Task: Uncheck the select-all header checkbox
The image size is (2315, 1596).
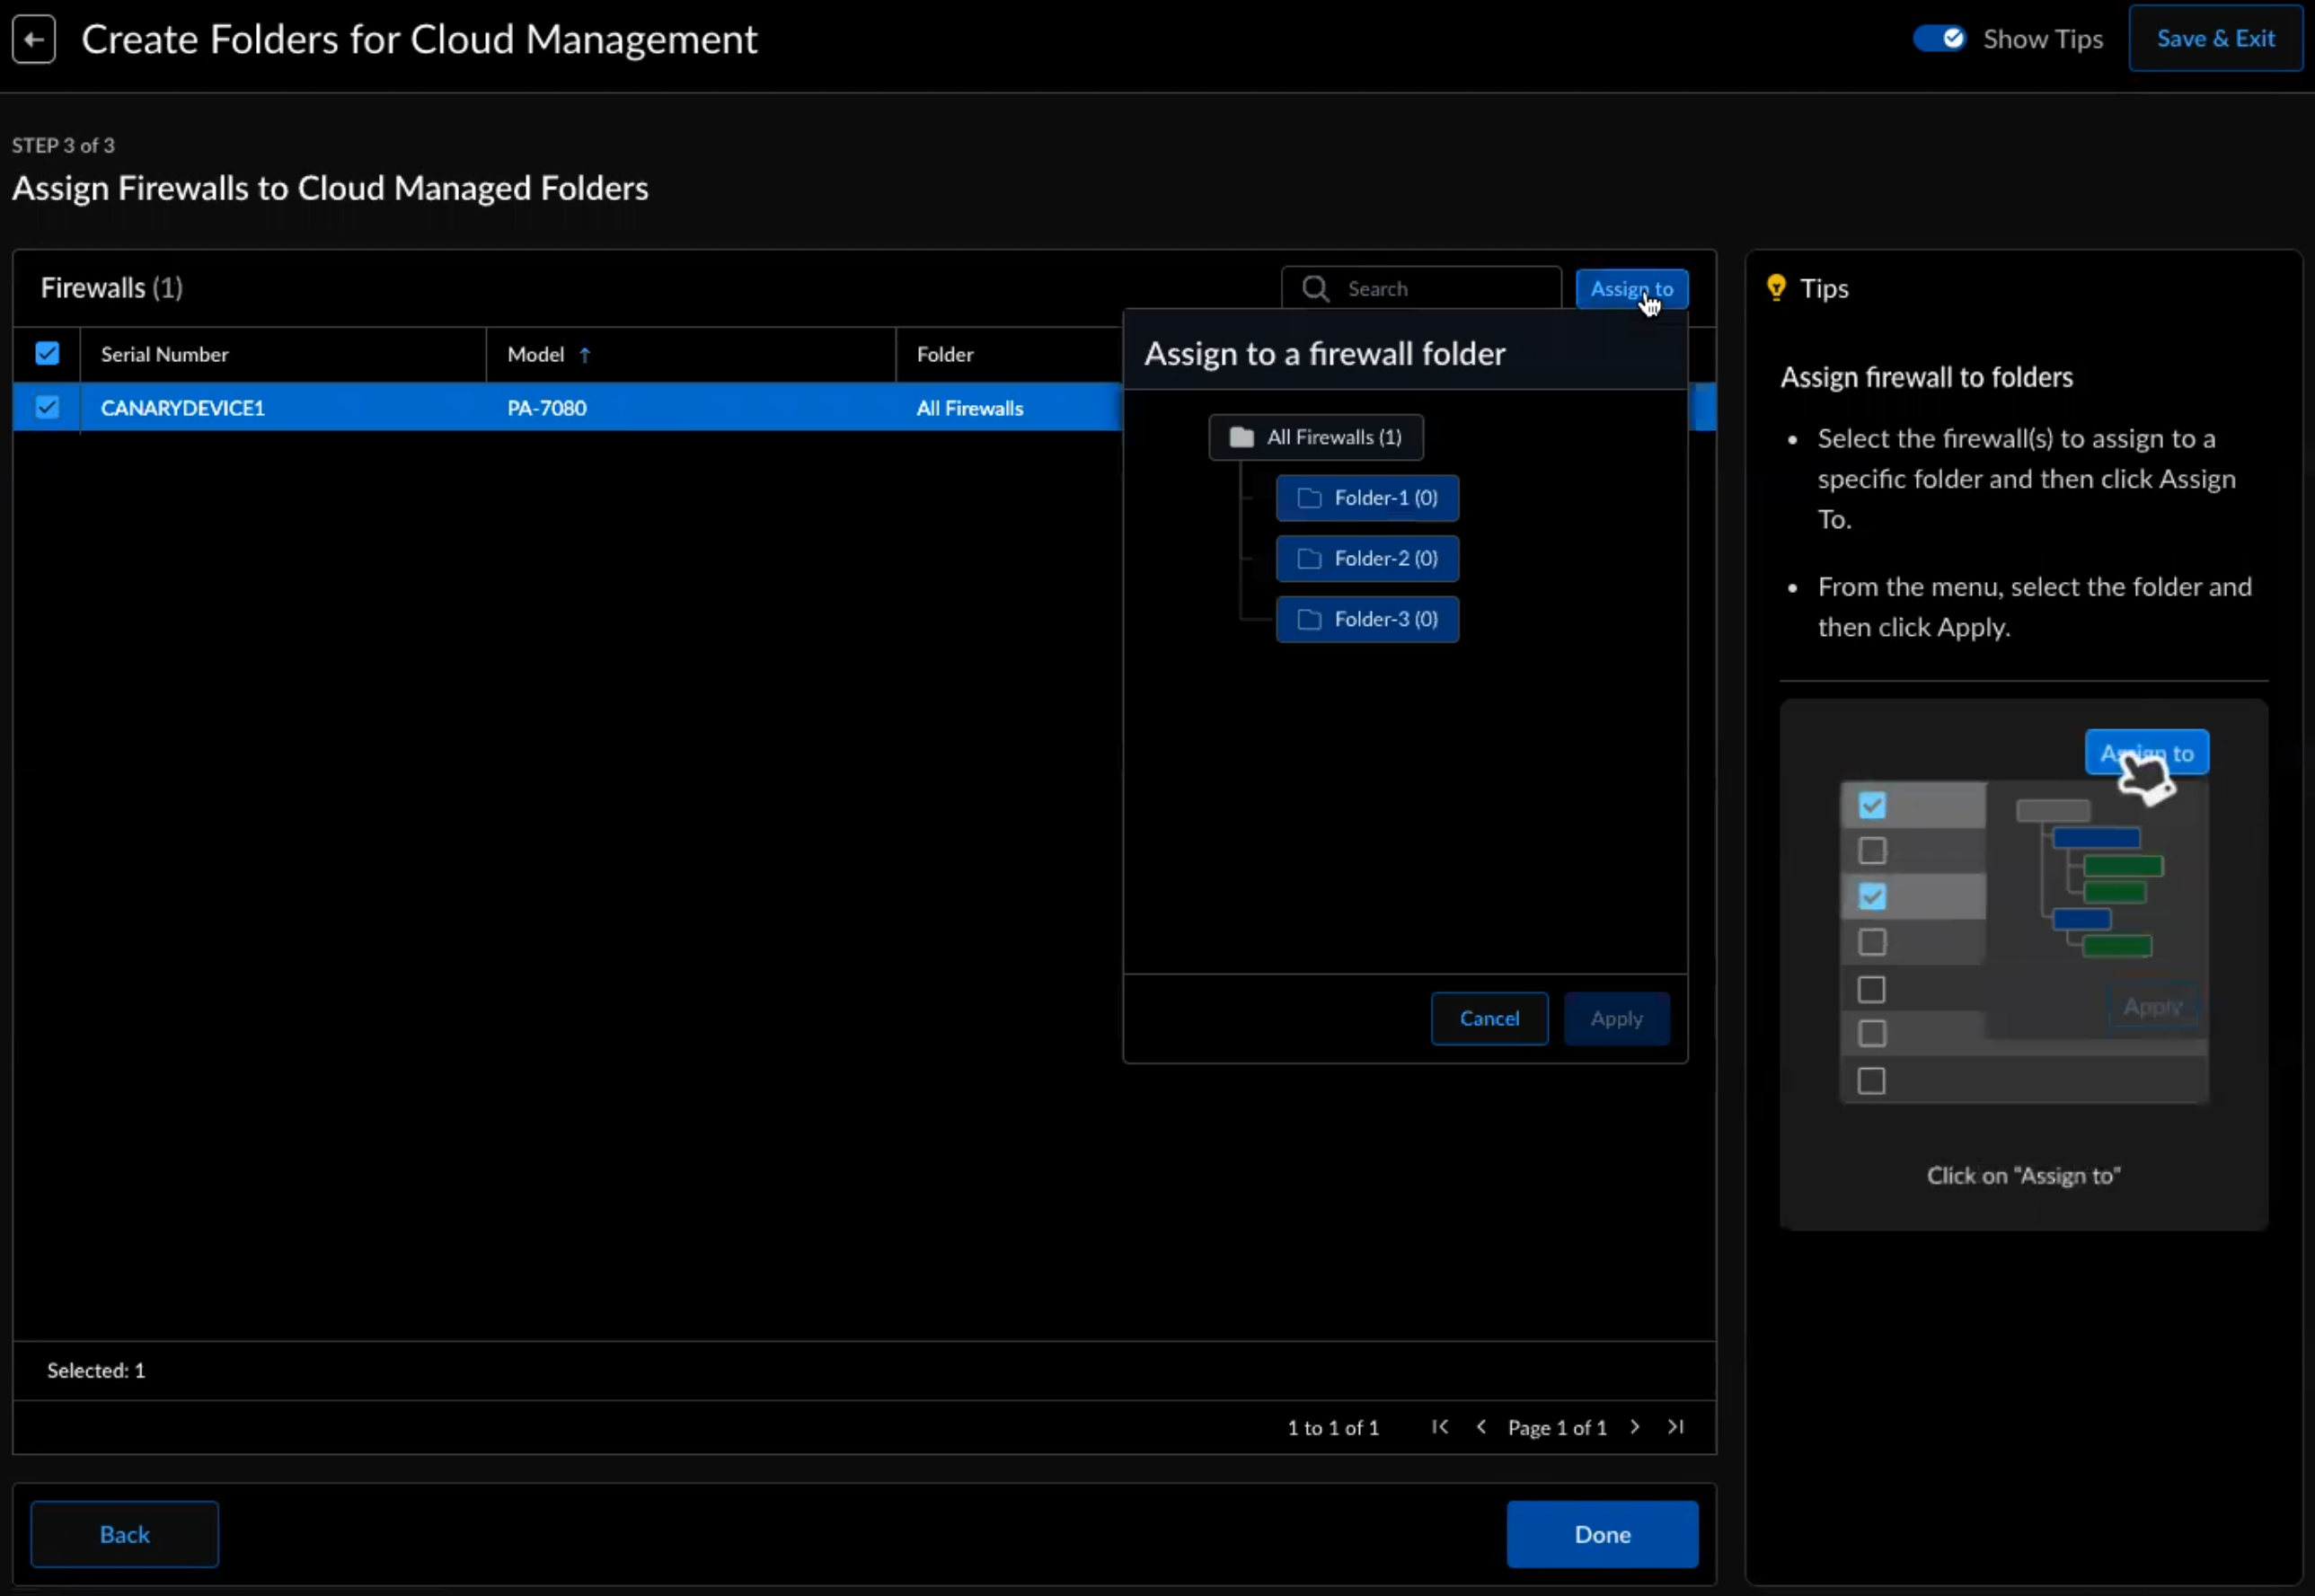Action: click(x=47, y=354)
